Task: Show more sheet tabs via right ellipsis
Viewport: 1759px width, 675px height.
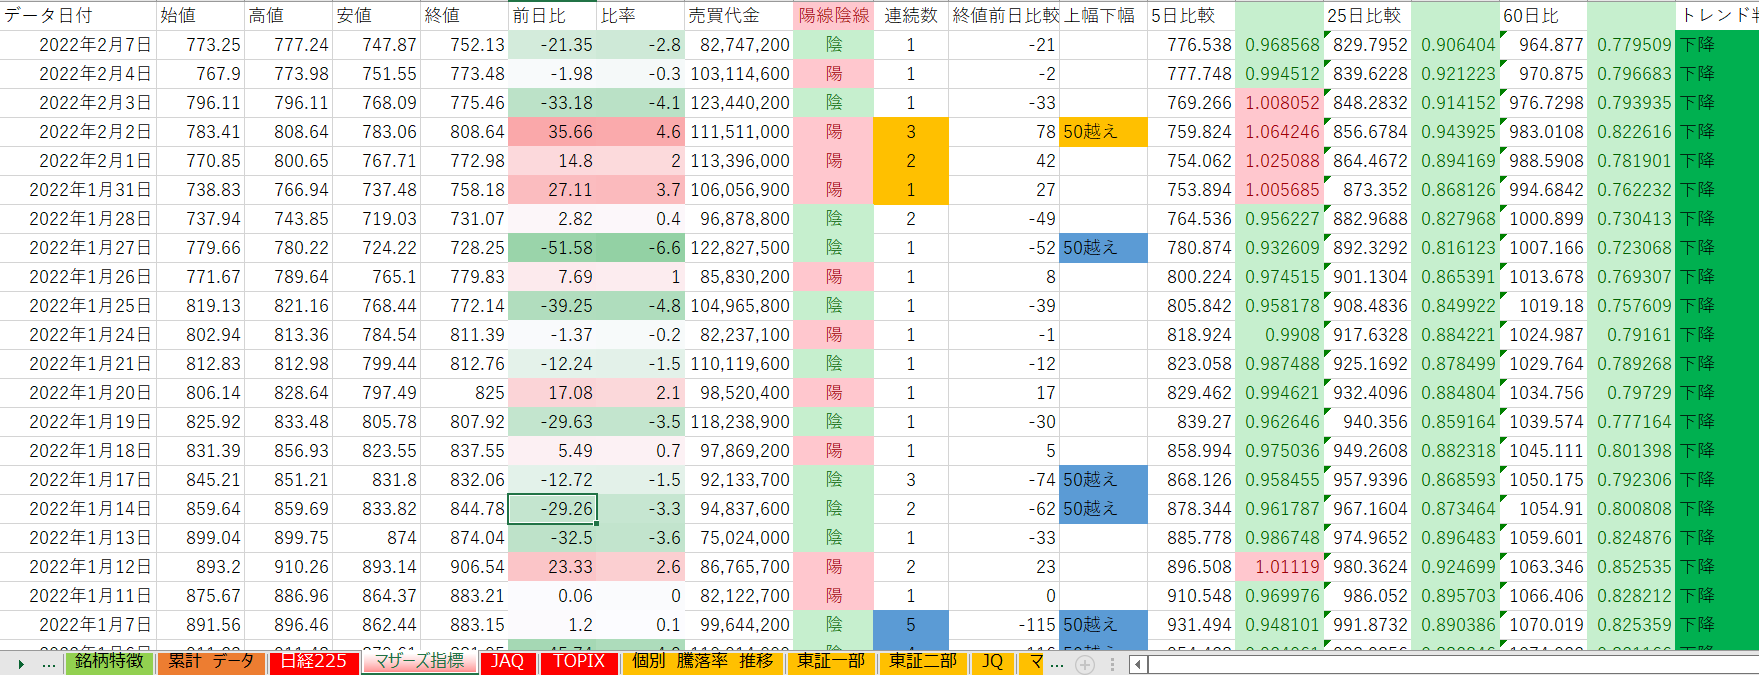Action: point(1058,663)
